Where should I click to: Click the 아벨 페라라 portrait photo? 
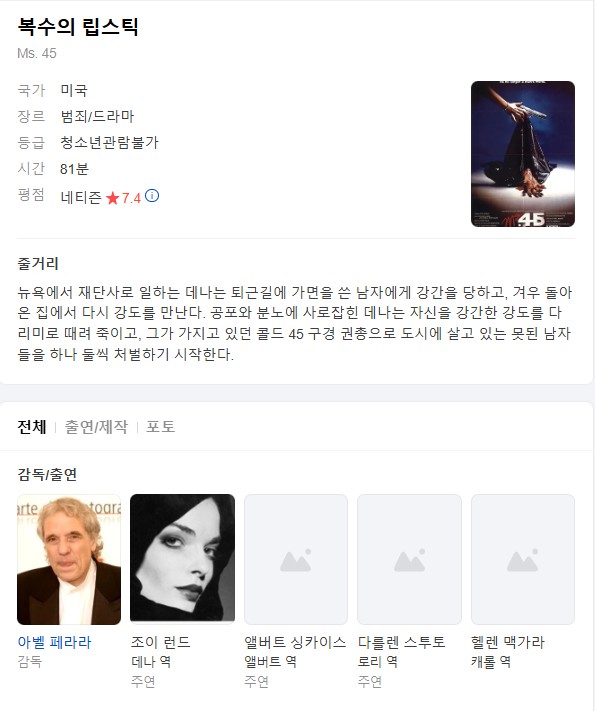point(69,560)
